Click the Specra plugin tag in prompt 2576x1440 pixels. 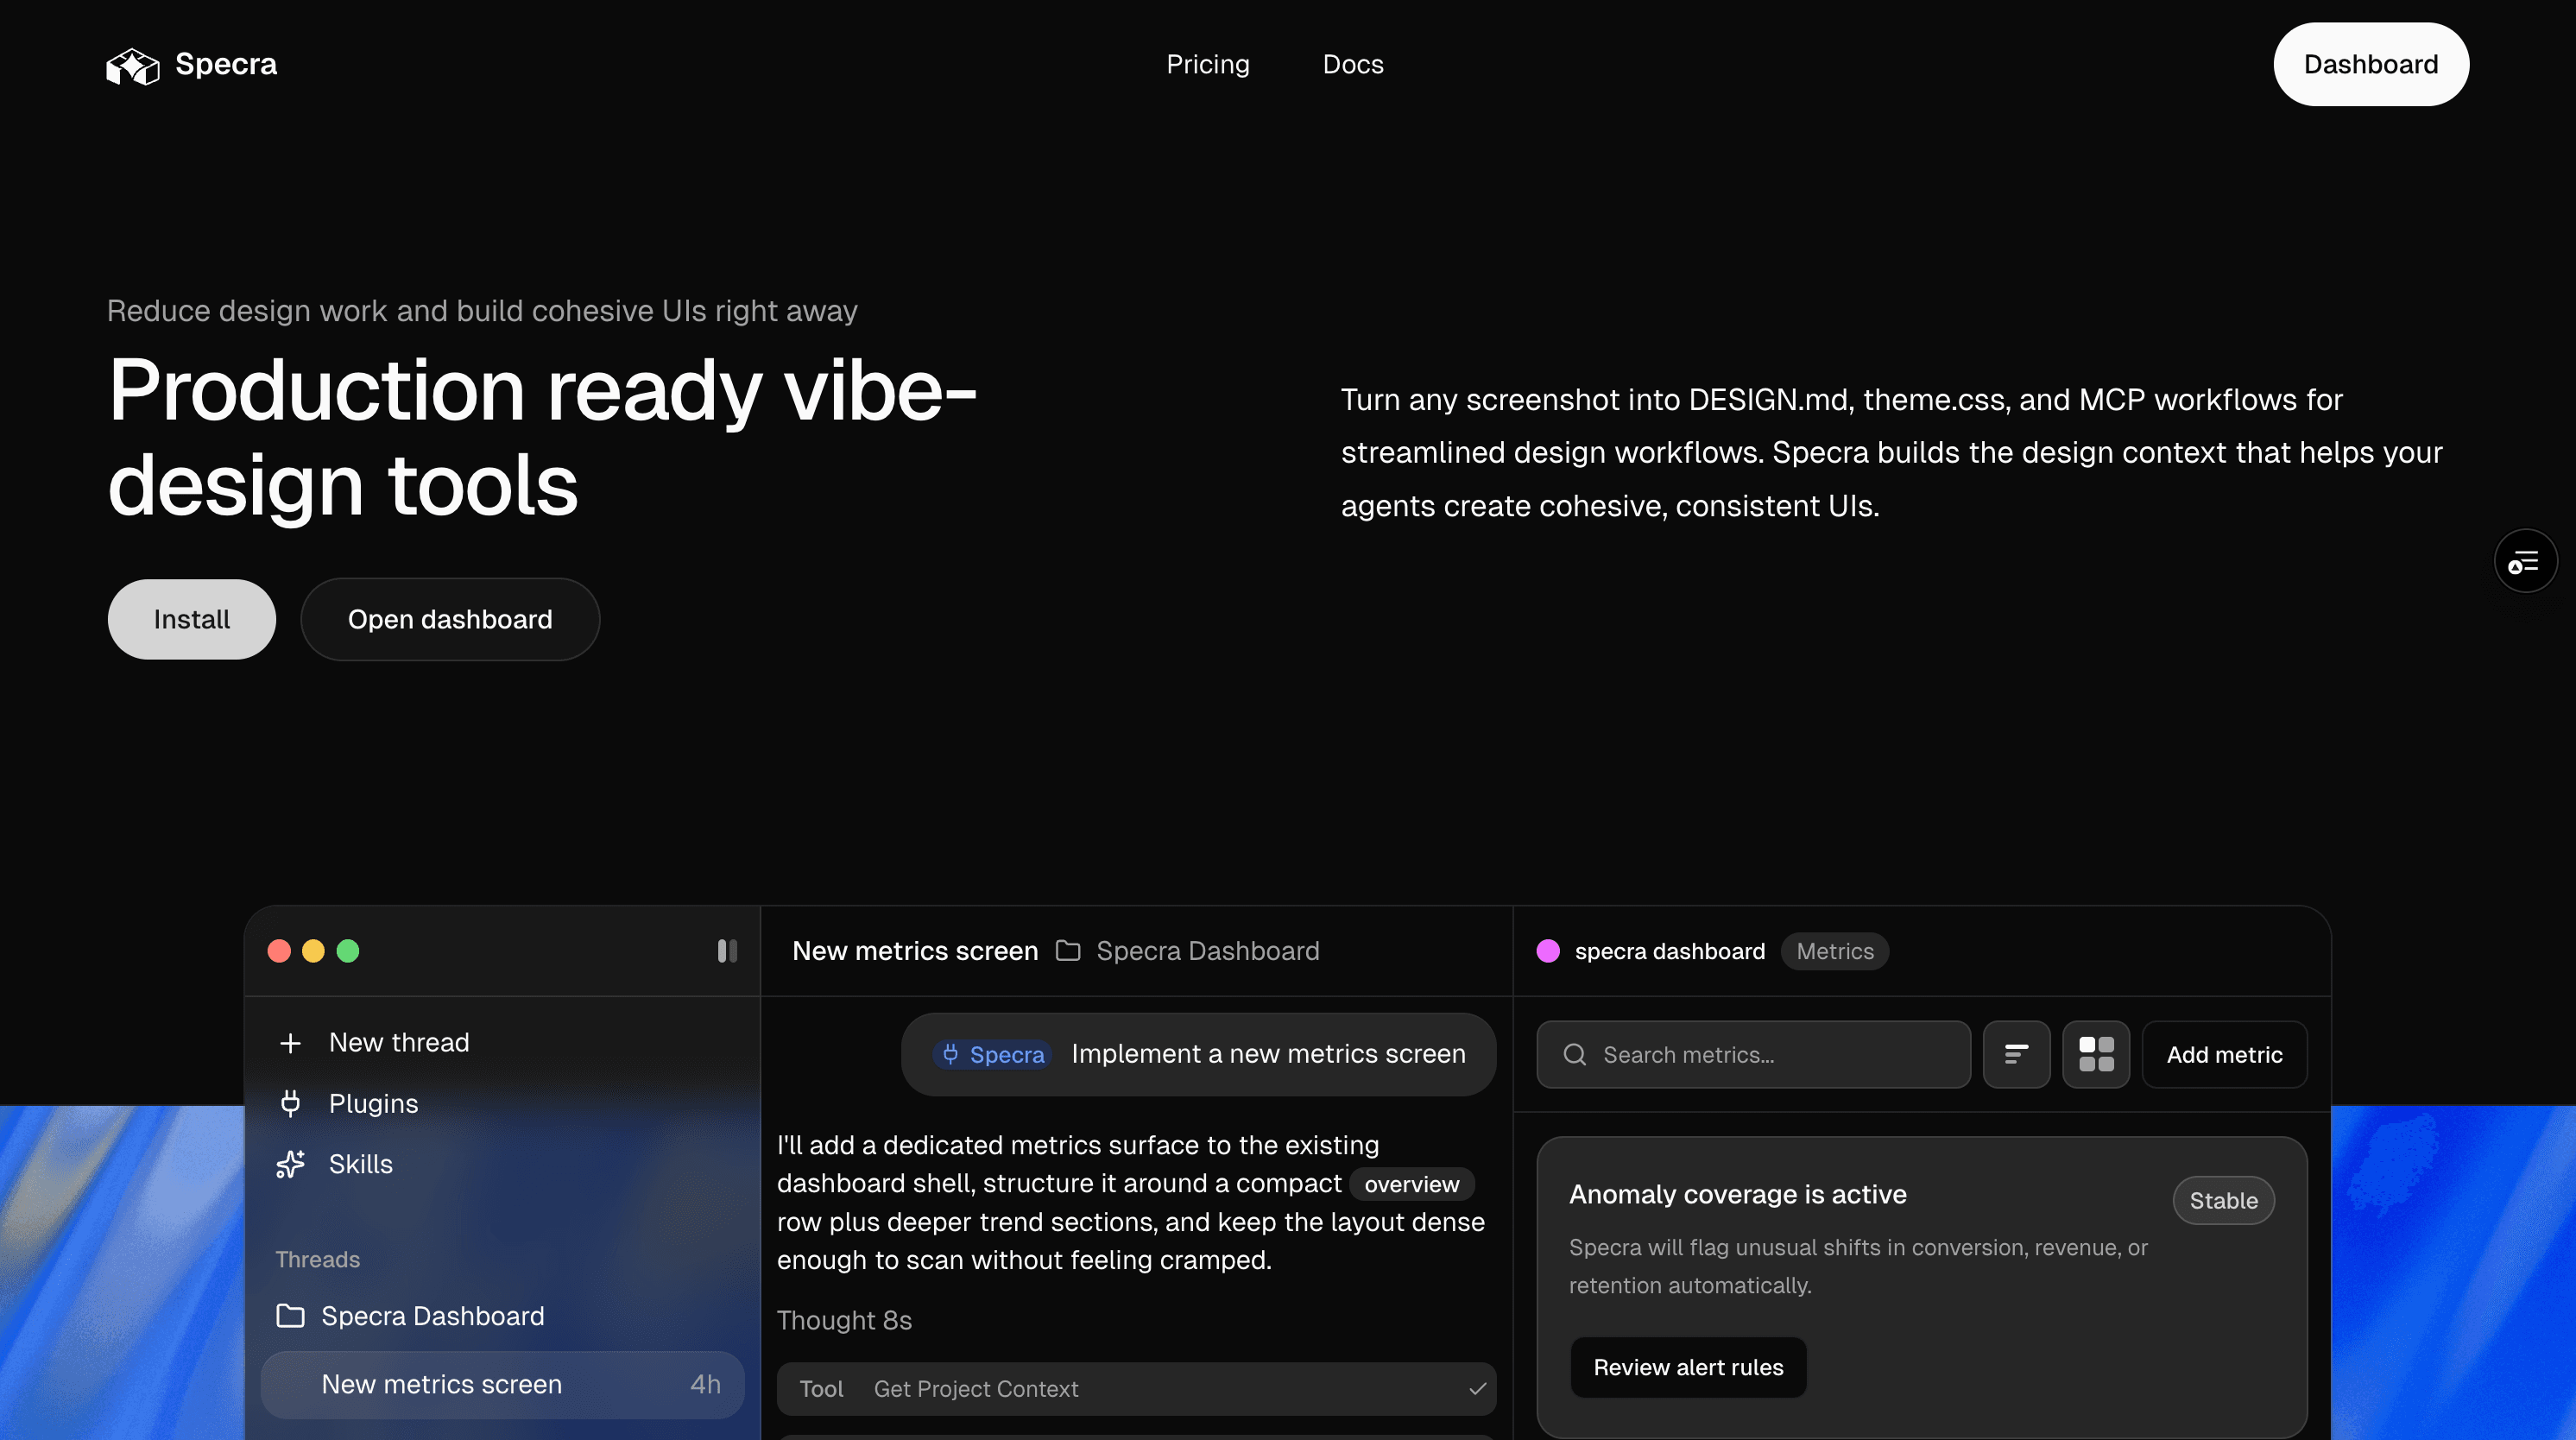993,1055
